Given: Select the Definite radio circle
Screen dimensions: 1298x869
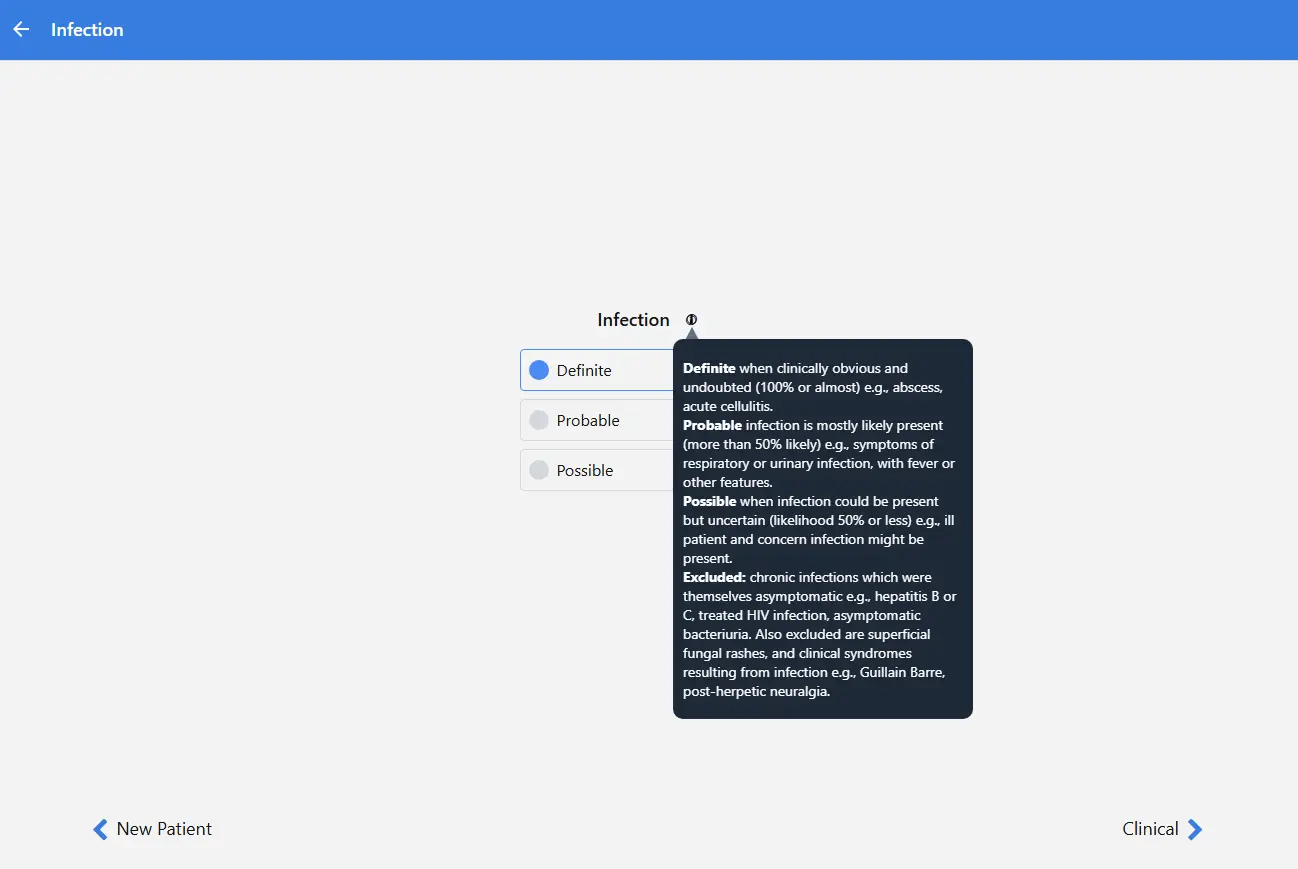Looking at the screenshot, I should [539, 370].
